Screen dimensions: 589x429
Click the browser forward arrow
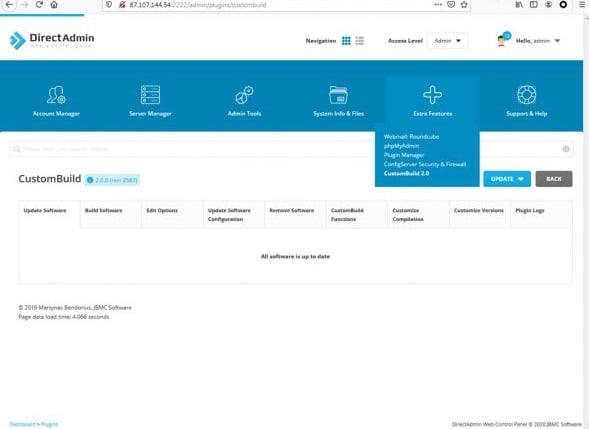[x=24, y=5]
